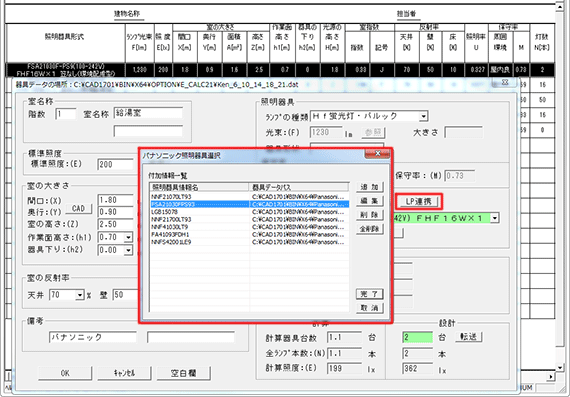This screenshot has height=397, width=570.
Task: Click the 壁 reflectance field showing 50
Action: pos(126,295)
